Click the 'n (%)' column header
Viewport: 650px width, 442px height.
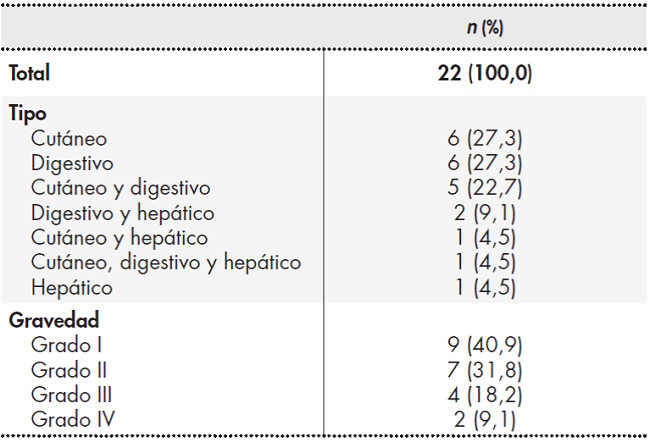(485, 27)
